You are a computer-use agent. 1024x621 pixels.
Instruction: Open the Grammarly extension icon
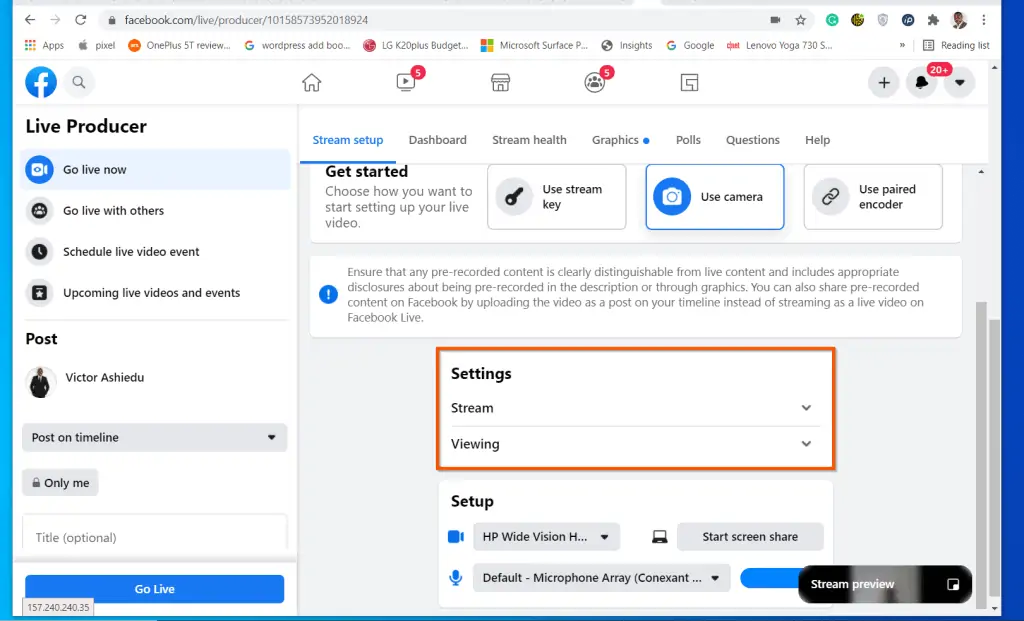pyautogui.click(x=832, y=20)
